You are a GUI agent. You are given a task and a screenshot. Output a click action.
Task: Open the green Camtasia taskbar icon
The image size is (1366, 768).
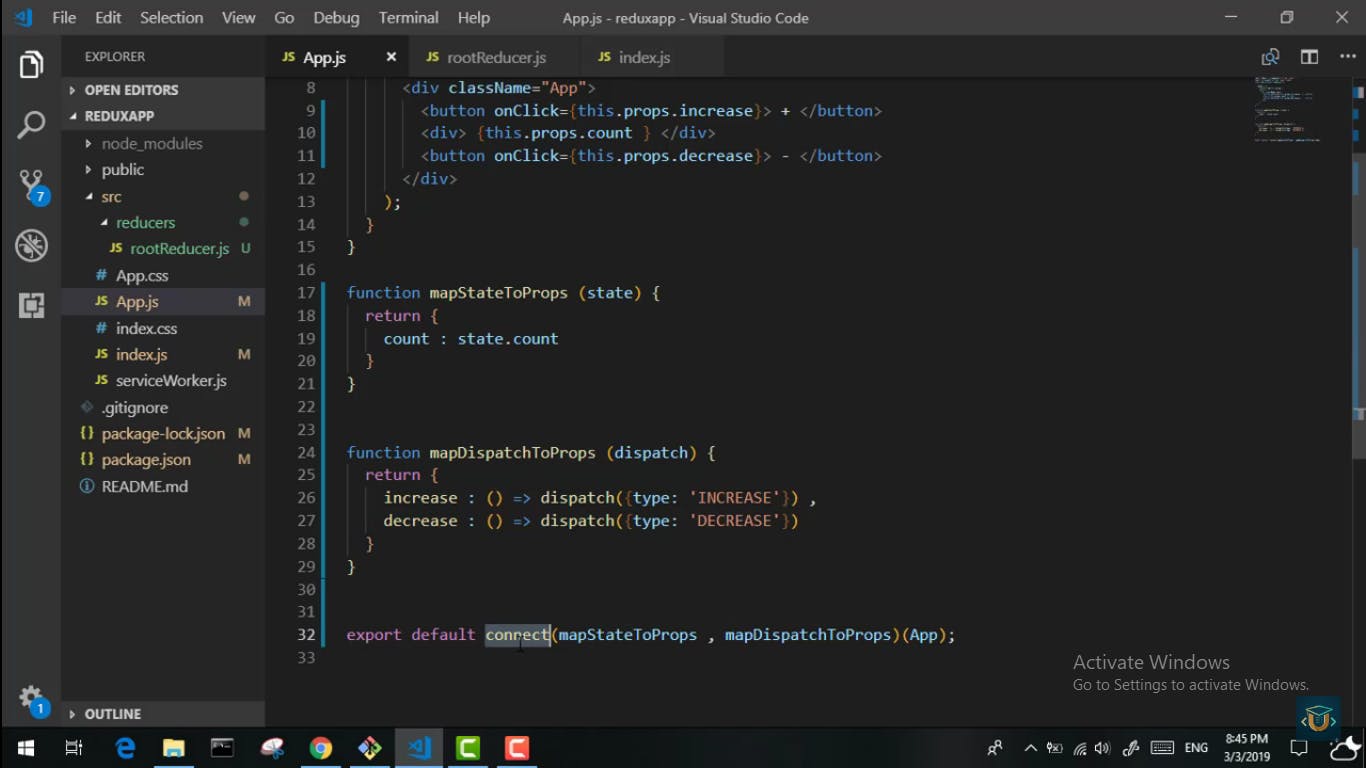point(468,748)
